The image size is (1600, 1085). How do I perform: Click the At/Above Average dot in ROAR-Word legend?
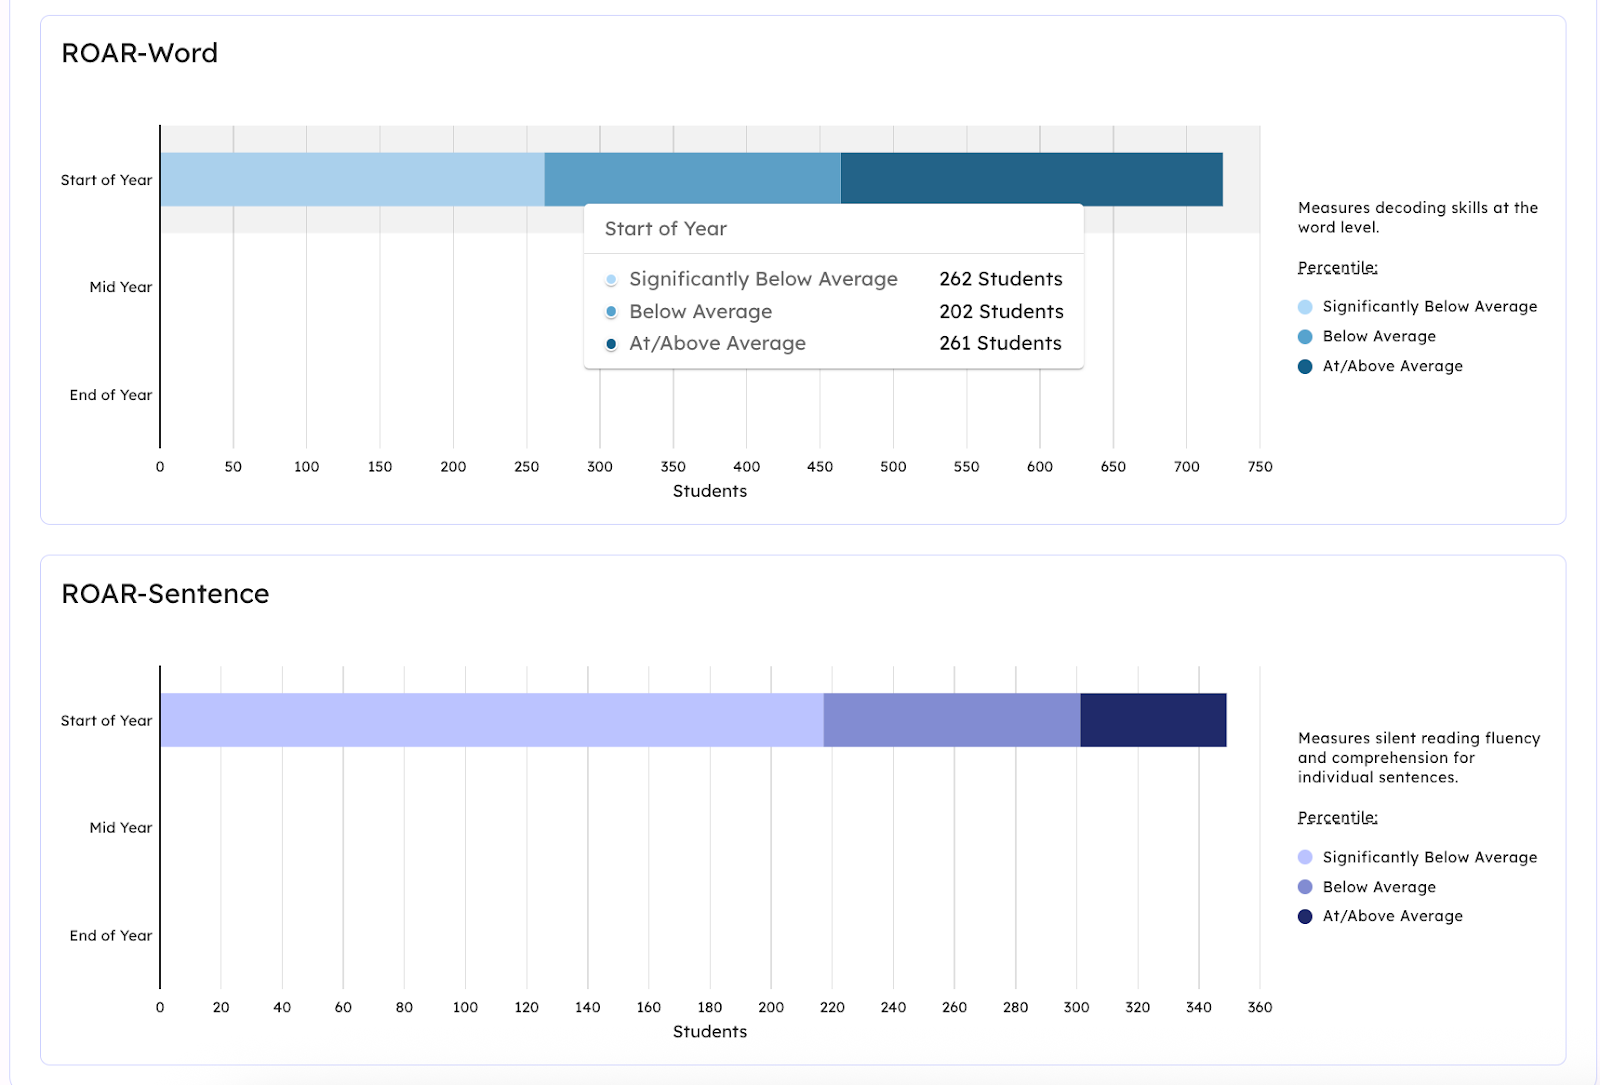(1305, 367)
